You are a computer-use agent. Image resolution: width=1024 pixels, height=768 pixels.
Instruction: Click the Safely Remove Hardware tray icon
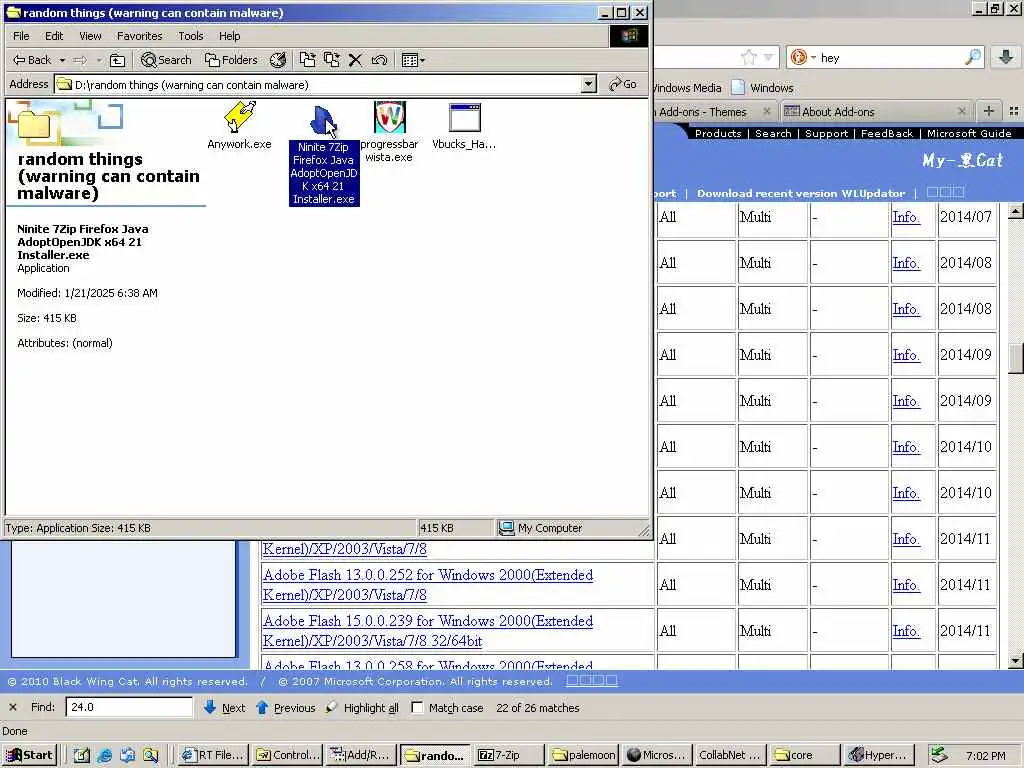coord(938,755)
